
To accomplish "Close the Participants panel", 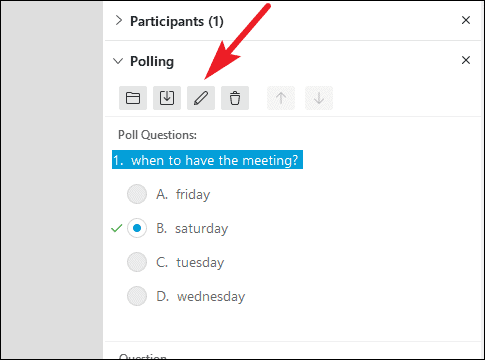I will [x=466, y=20].
